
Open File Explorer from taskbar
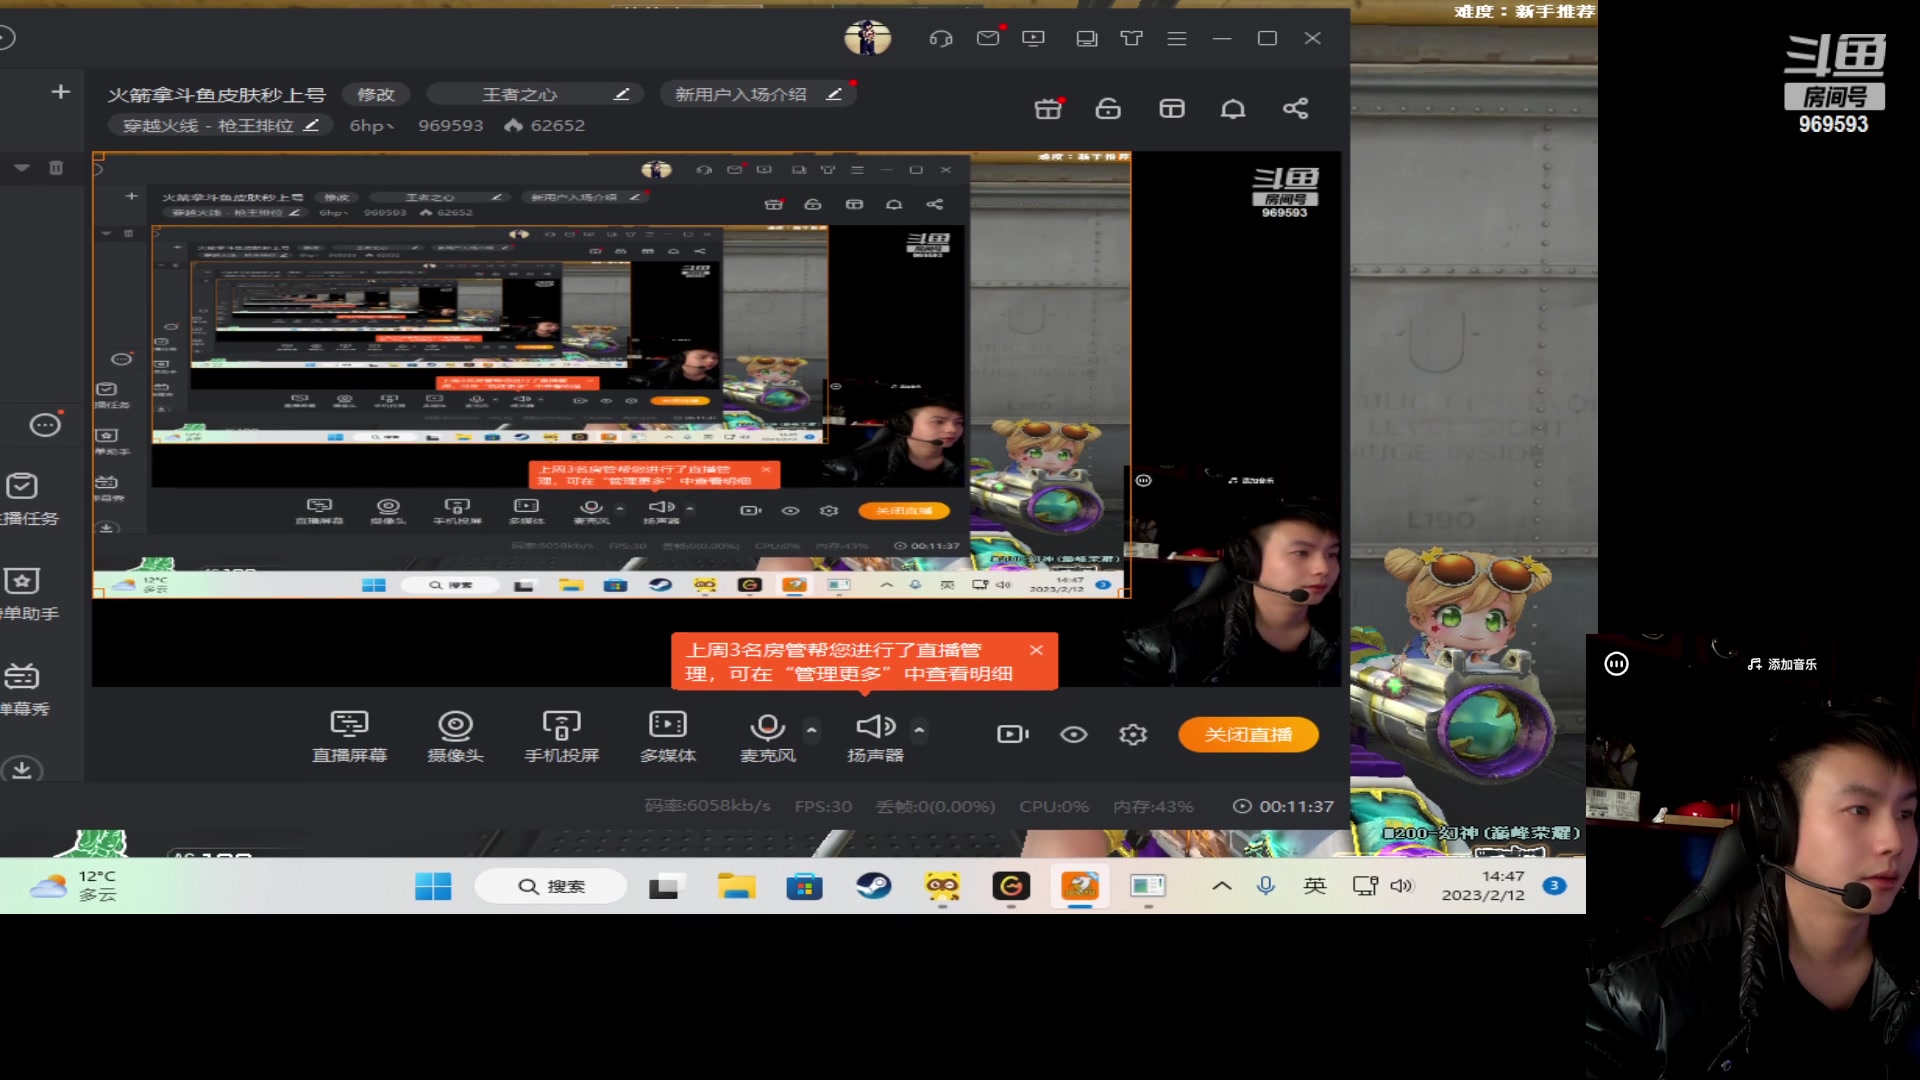[736, 886]
